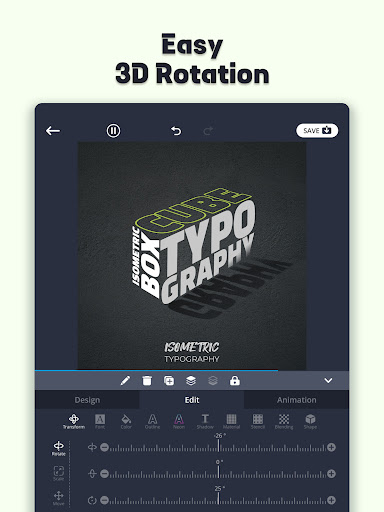Increase the 0° rotation with plus
Image resolution: width=384 pixels, height=512 pixels.
[331, 474]
